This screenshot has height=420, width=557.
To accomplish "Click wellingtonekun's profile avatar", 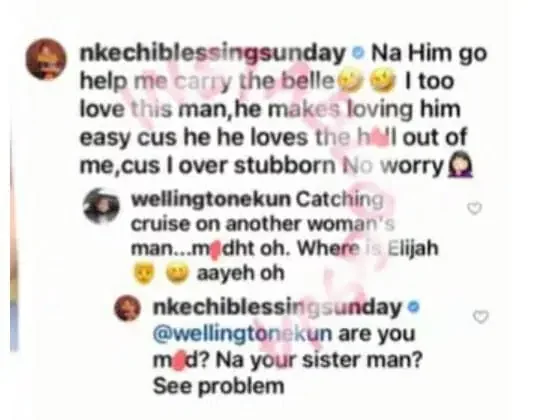I will 102,206.
